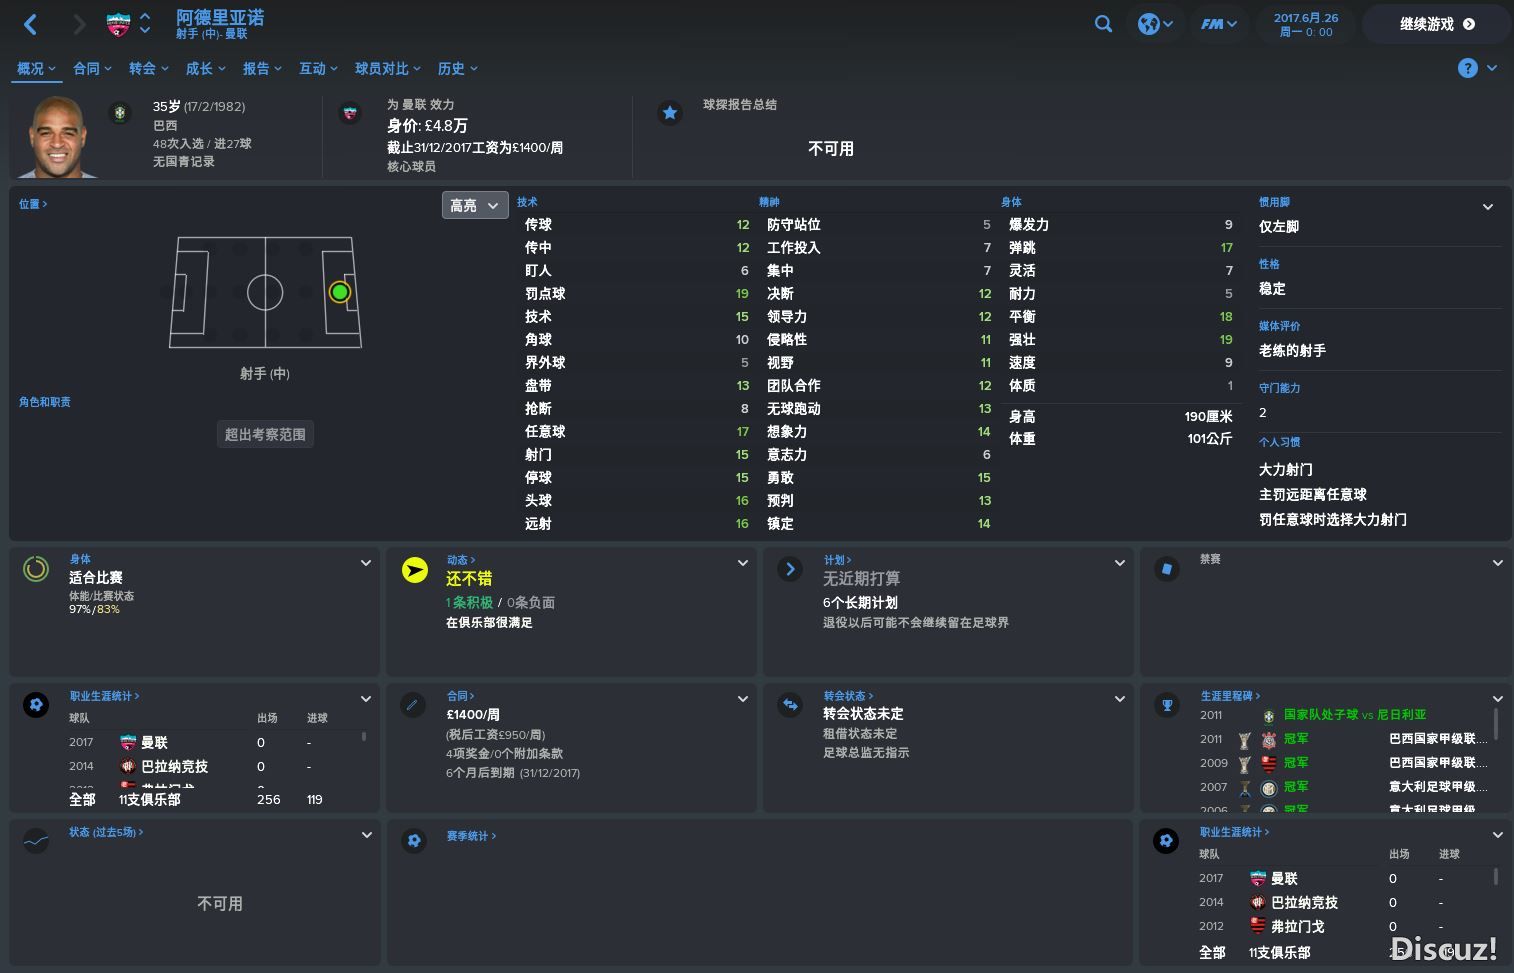
Task: Click the 角色和职责 label
Action: 45,402
